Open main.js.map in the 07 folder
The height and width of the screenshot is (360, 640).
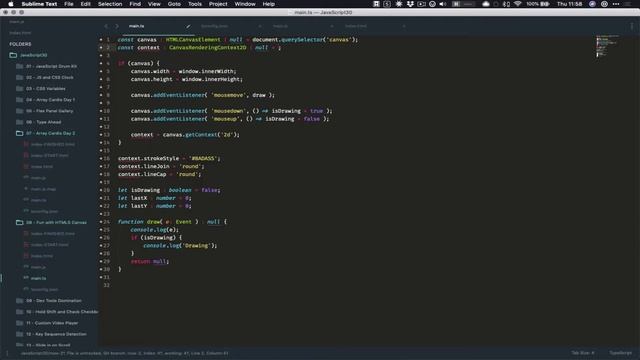pyautogui.click(x=43, y=189)
